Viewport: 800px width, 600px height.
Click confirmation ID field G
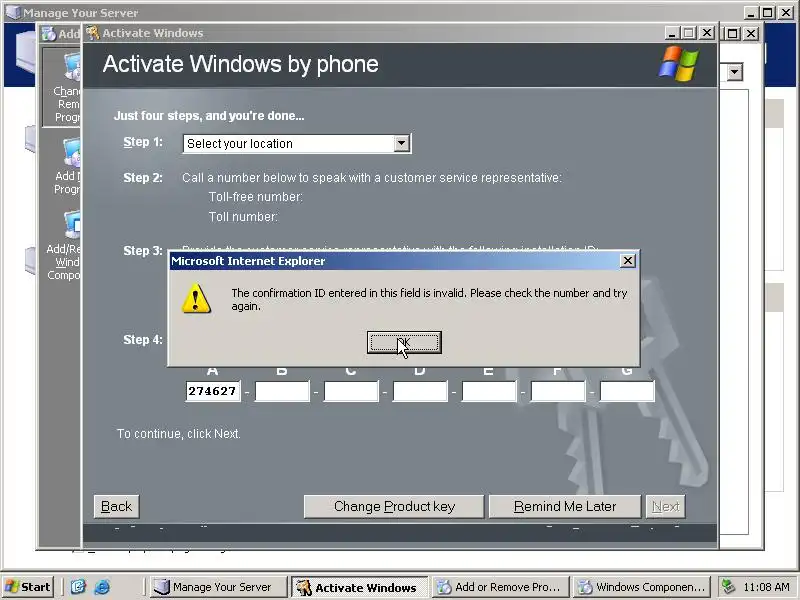point(627,391)
